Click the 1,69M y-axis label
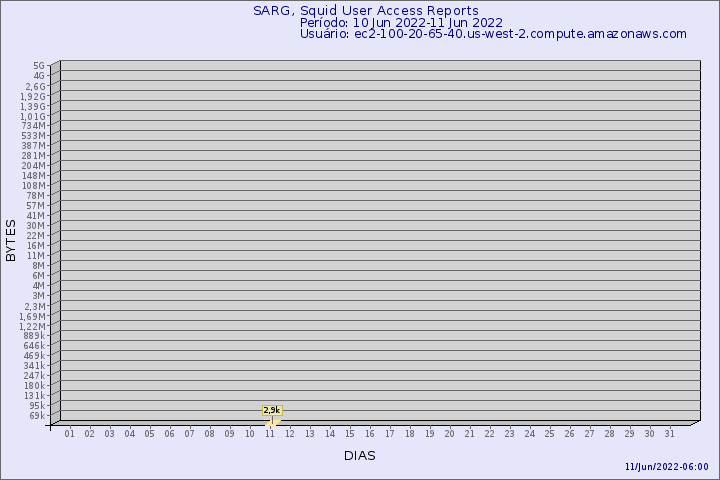Viewport: 720px width, 480px height. pyautogui.click(x=32, y=316)
